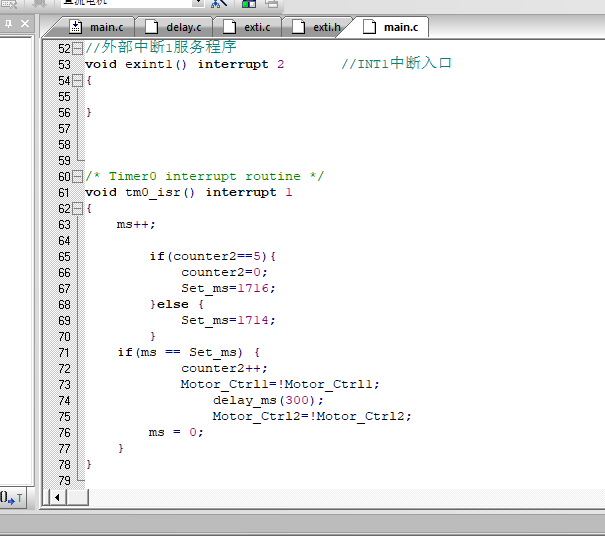Close the project side panel
Screen dimensions: 605x537
(x=25, y=24)
